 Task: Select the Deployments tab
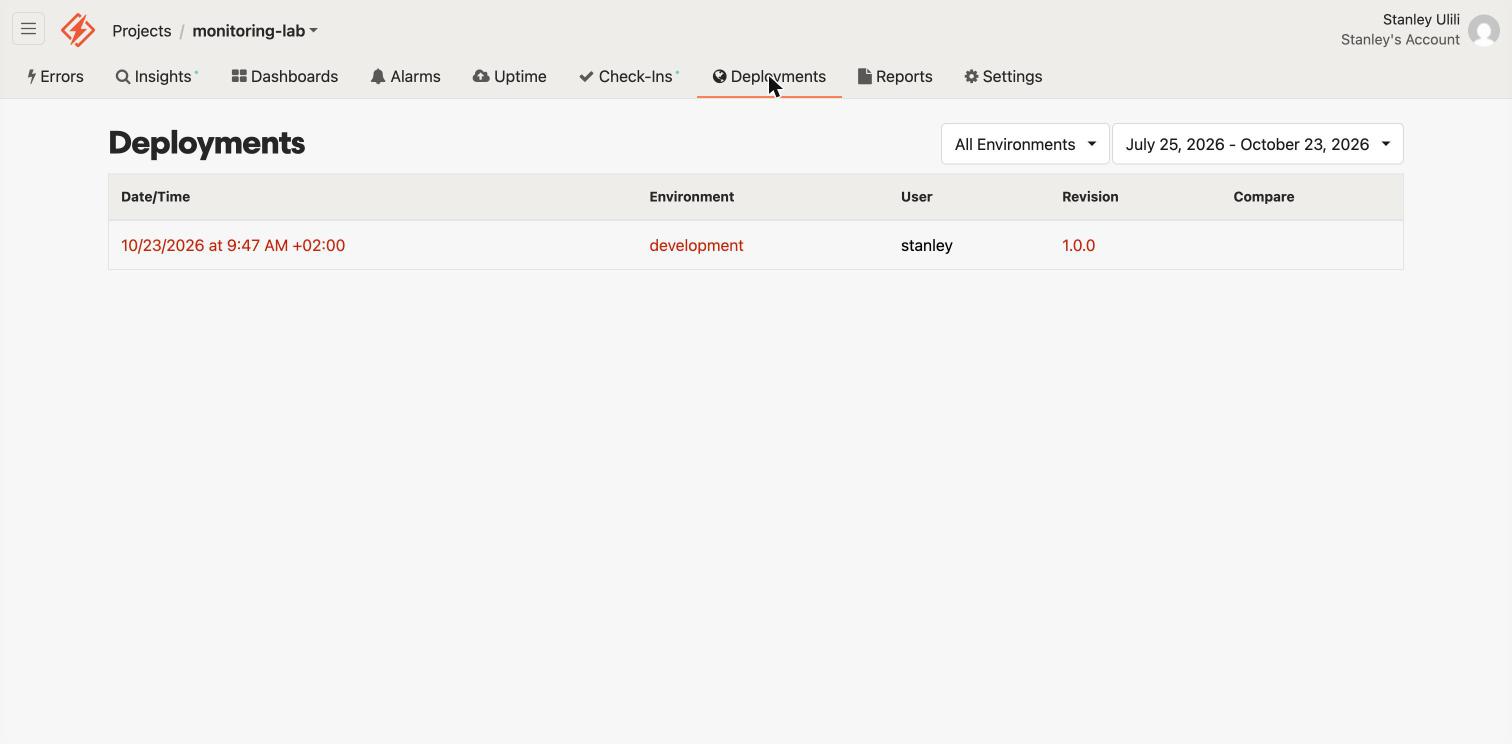[x=769, y=77]
